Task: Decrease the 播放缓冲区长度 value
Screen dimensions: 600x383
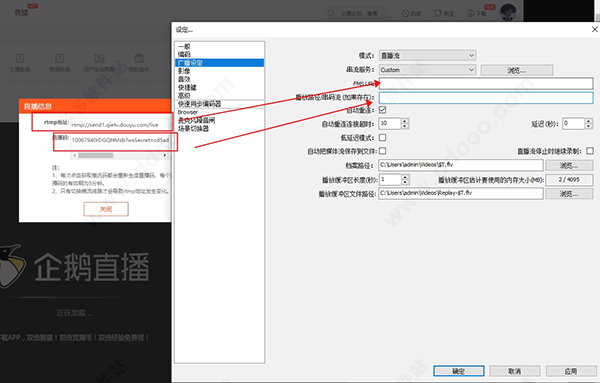Action: (405, 182)
